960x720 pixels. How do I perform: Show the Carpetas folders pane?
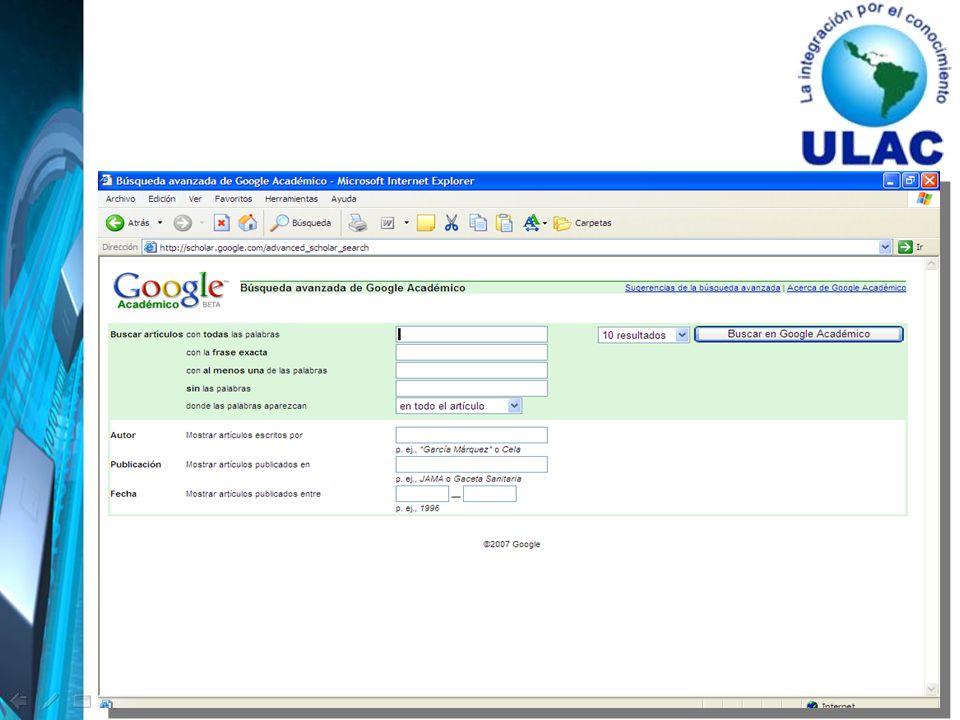(x=582, y=223)
